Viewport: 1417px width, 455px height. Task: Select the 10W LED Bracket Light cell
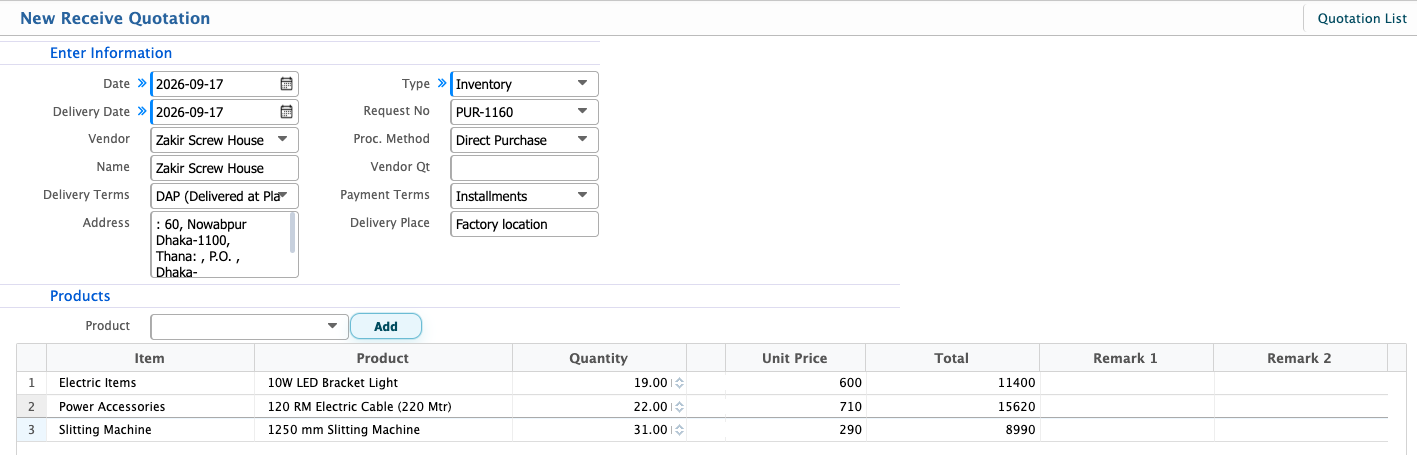(x=383, y=383)
